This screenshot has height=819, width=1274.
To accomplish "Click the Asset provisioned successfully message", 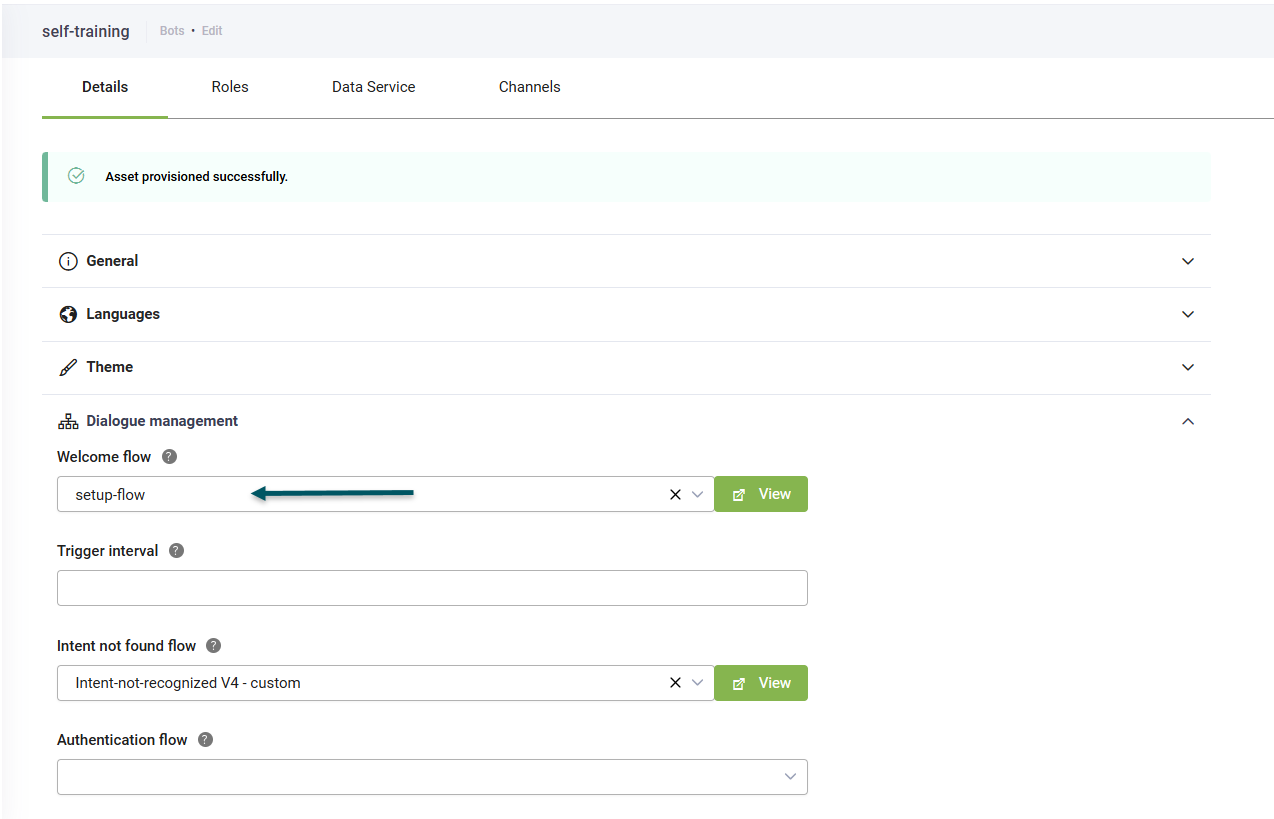I will [x=197, y=177].
